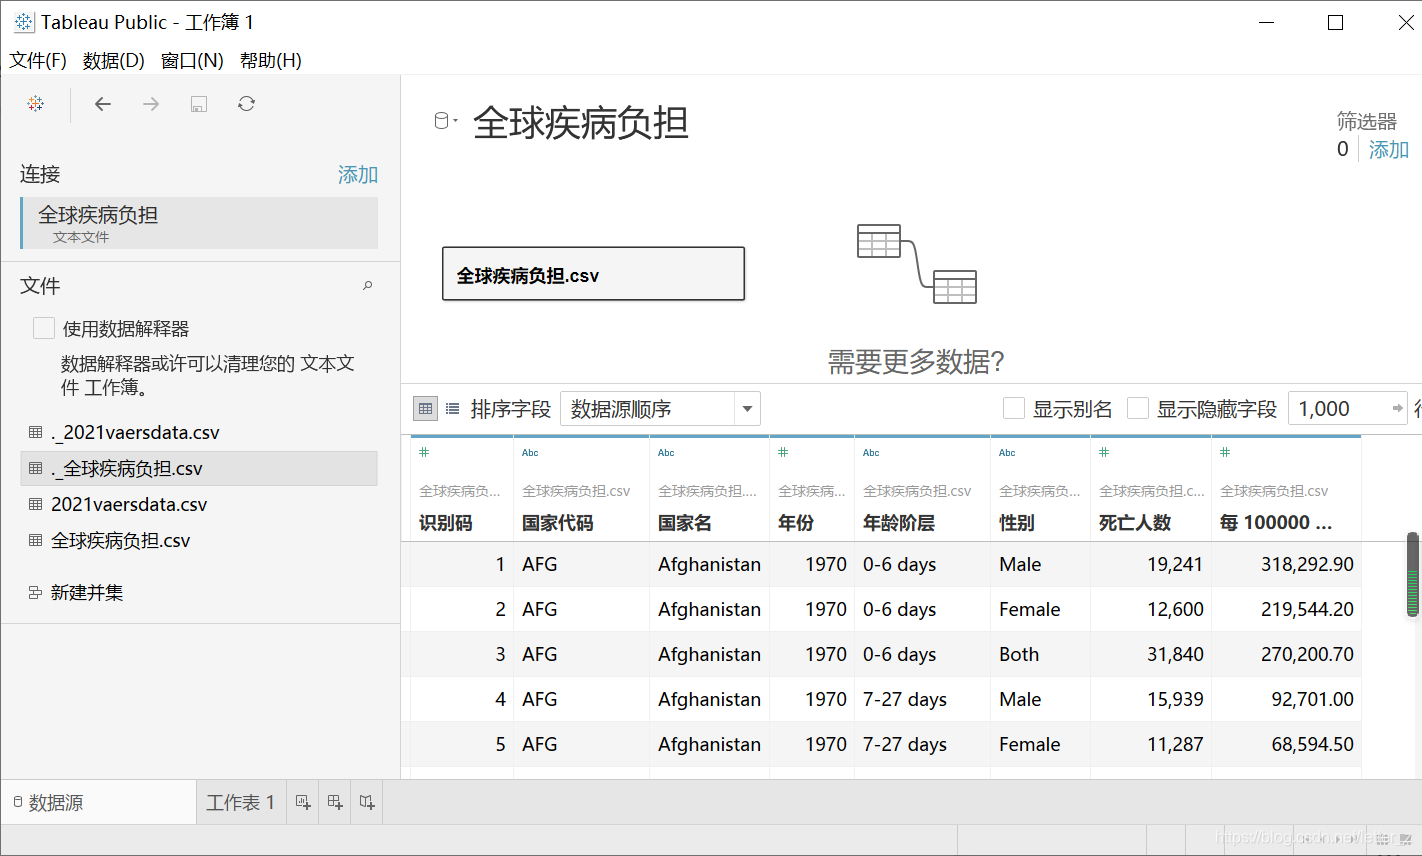Click the Abc type icon above 年龄阶层
1422x856 pixels.
[x=871, y=453]
